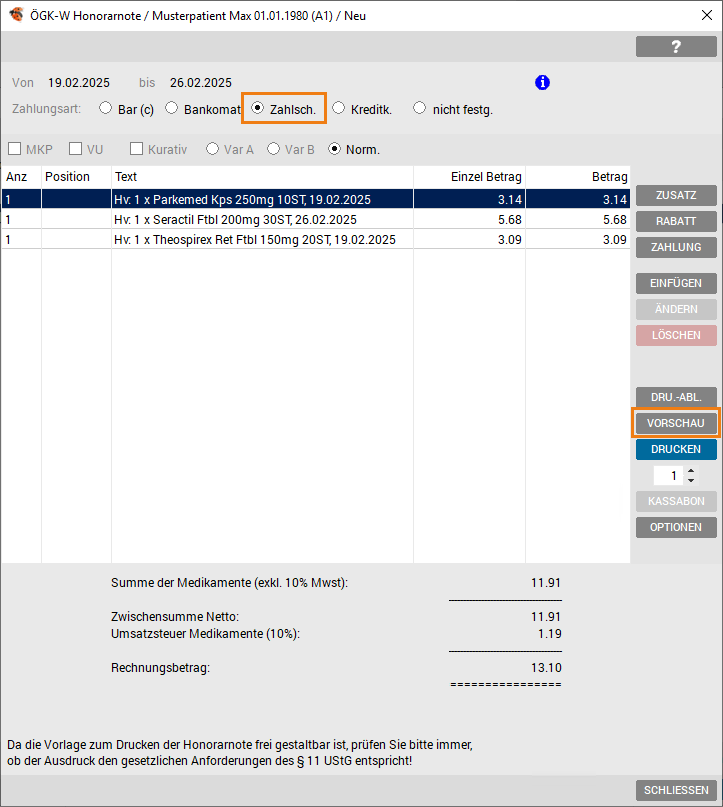
Task: Click the Text column header
Action: (262, 177)
